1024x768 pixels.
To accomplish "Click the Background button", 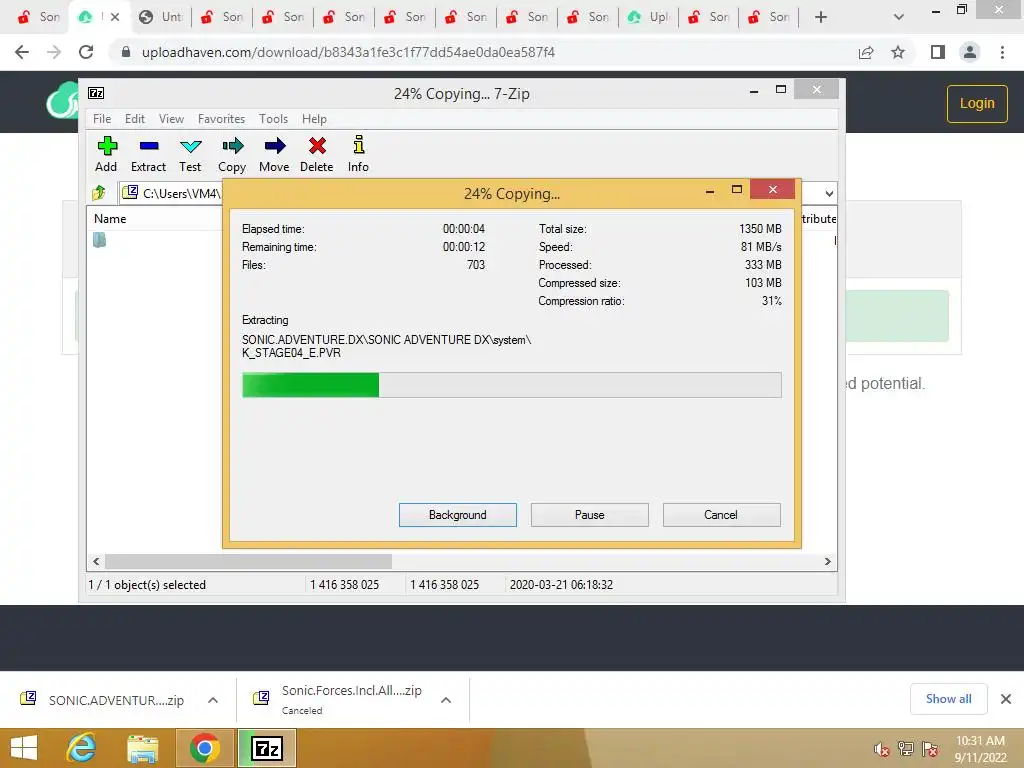I will 458,515.
